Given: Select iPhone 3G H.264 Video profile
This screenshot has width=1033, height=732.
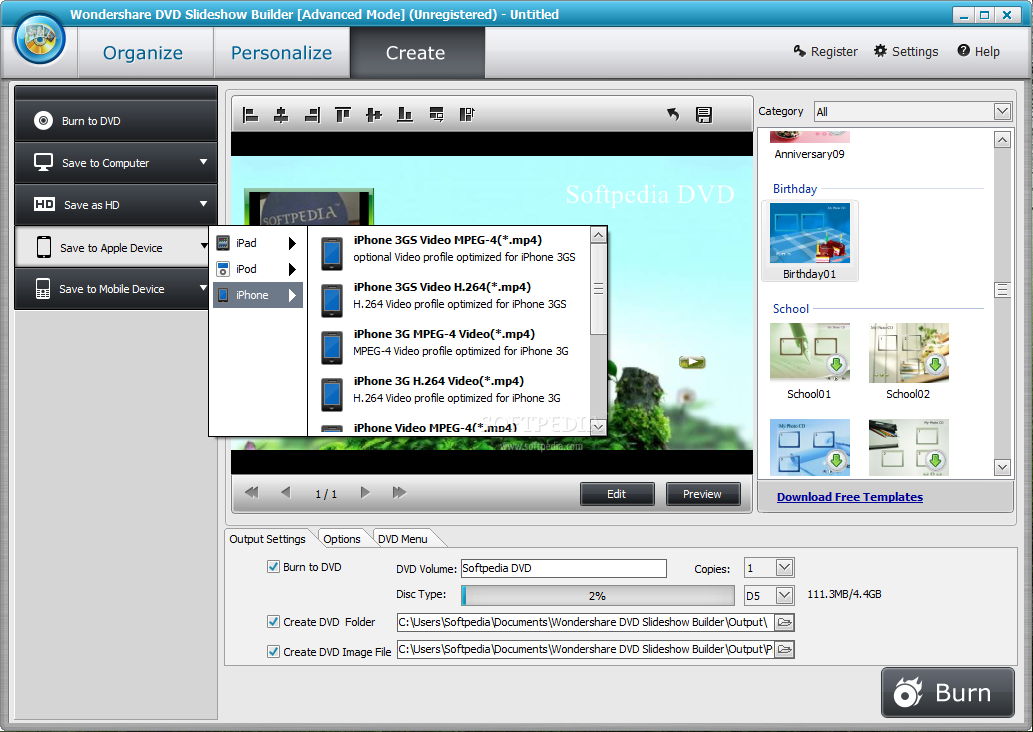Looking at the screenshot, I should (451, 389).
